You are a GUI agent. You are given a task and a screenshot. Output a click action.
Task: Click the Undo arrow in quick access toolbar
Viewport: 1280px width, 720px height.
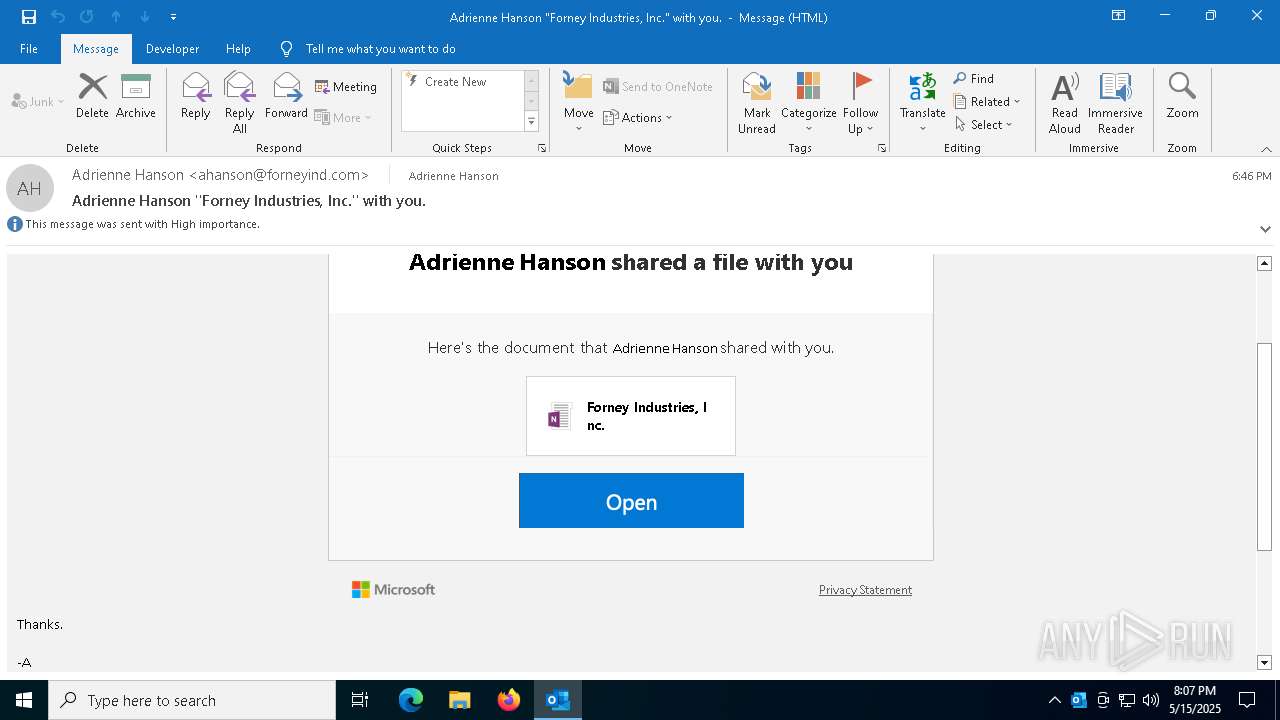(x=58, y=17)
